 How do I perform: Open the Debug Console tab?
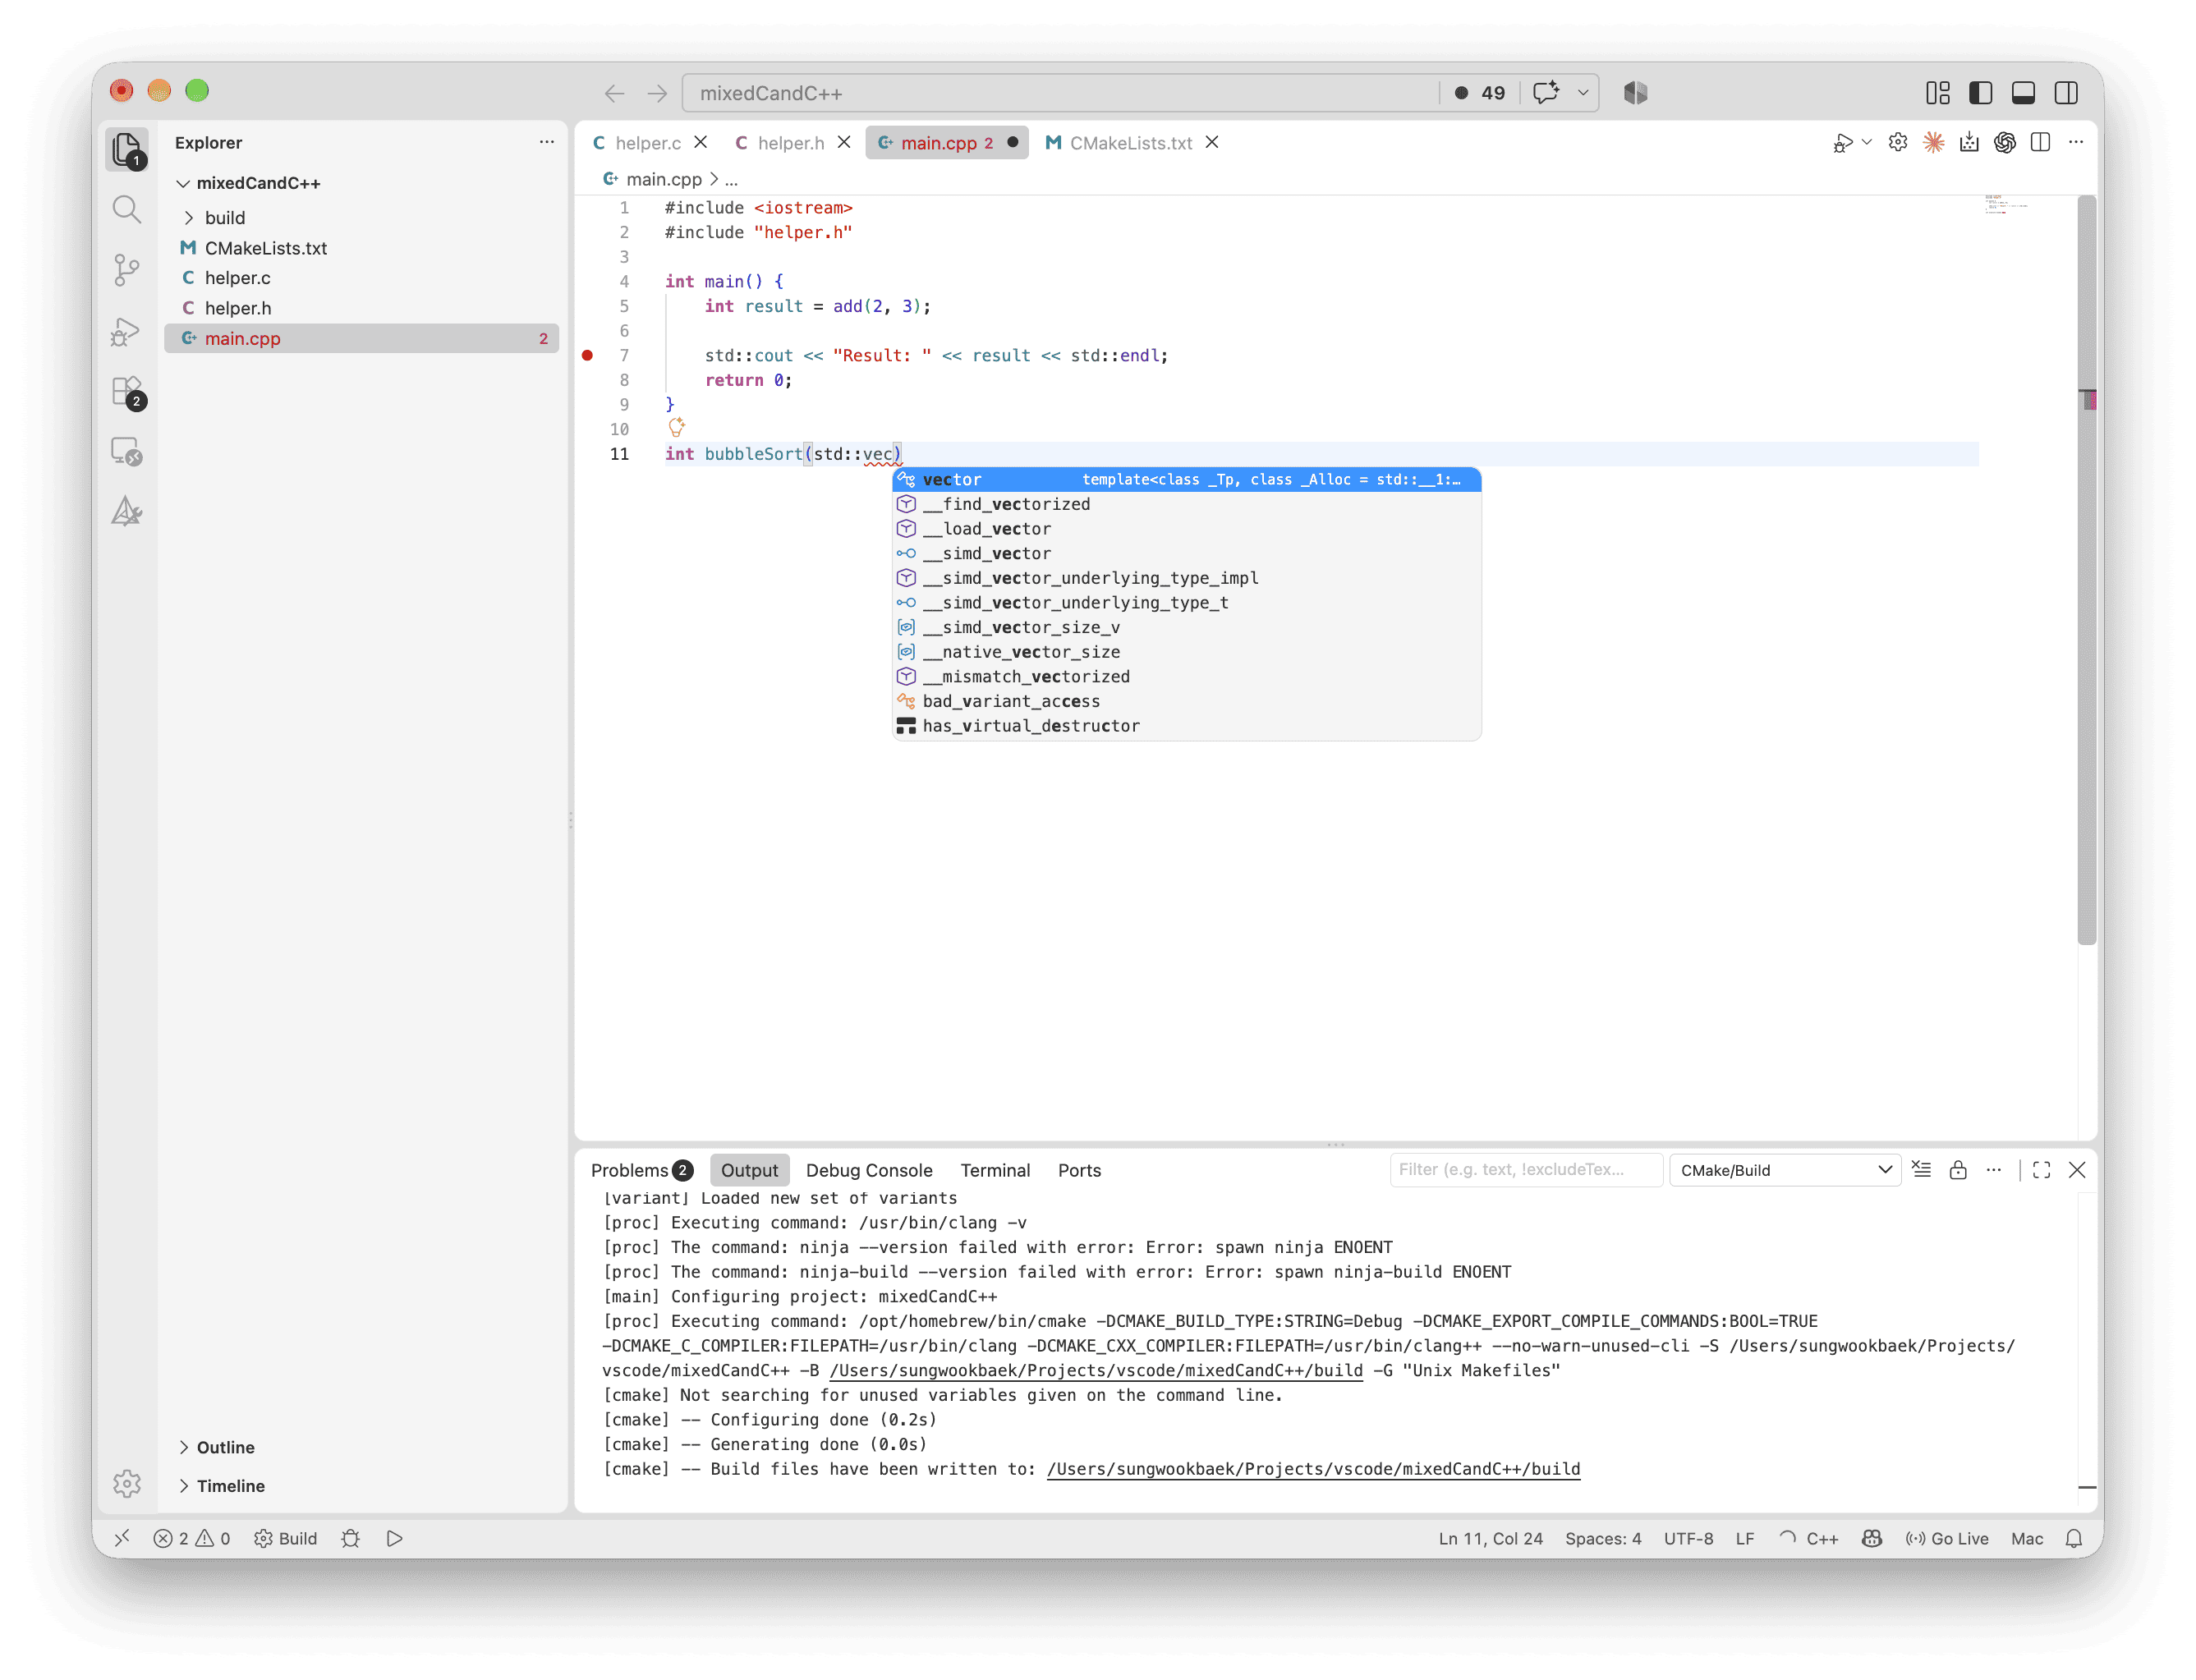pos(869,1170)
